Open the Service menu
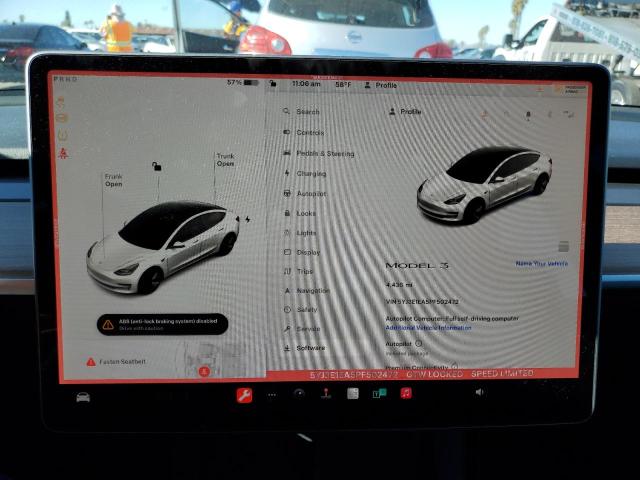 tap(302, 329)
